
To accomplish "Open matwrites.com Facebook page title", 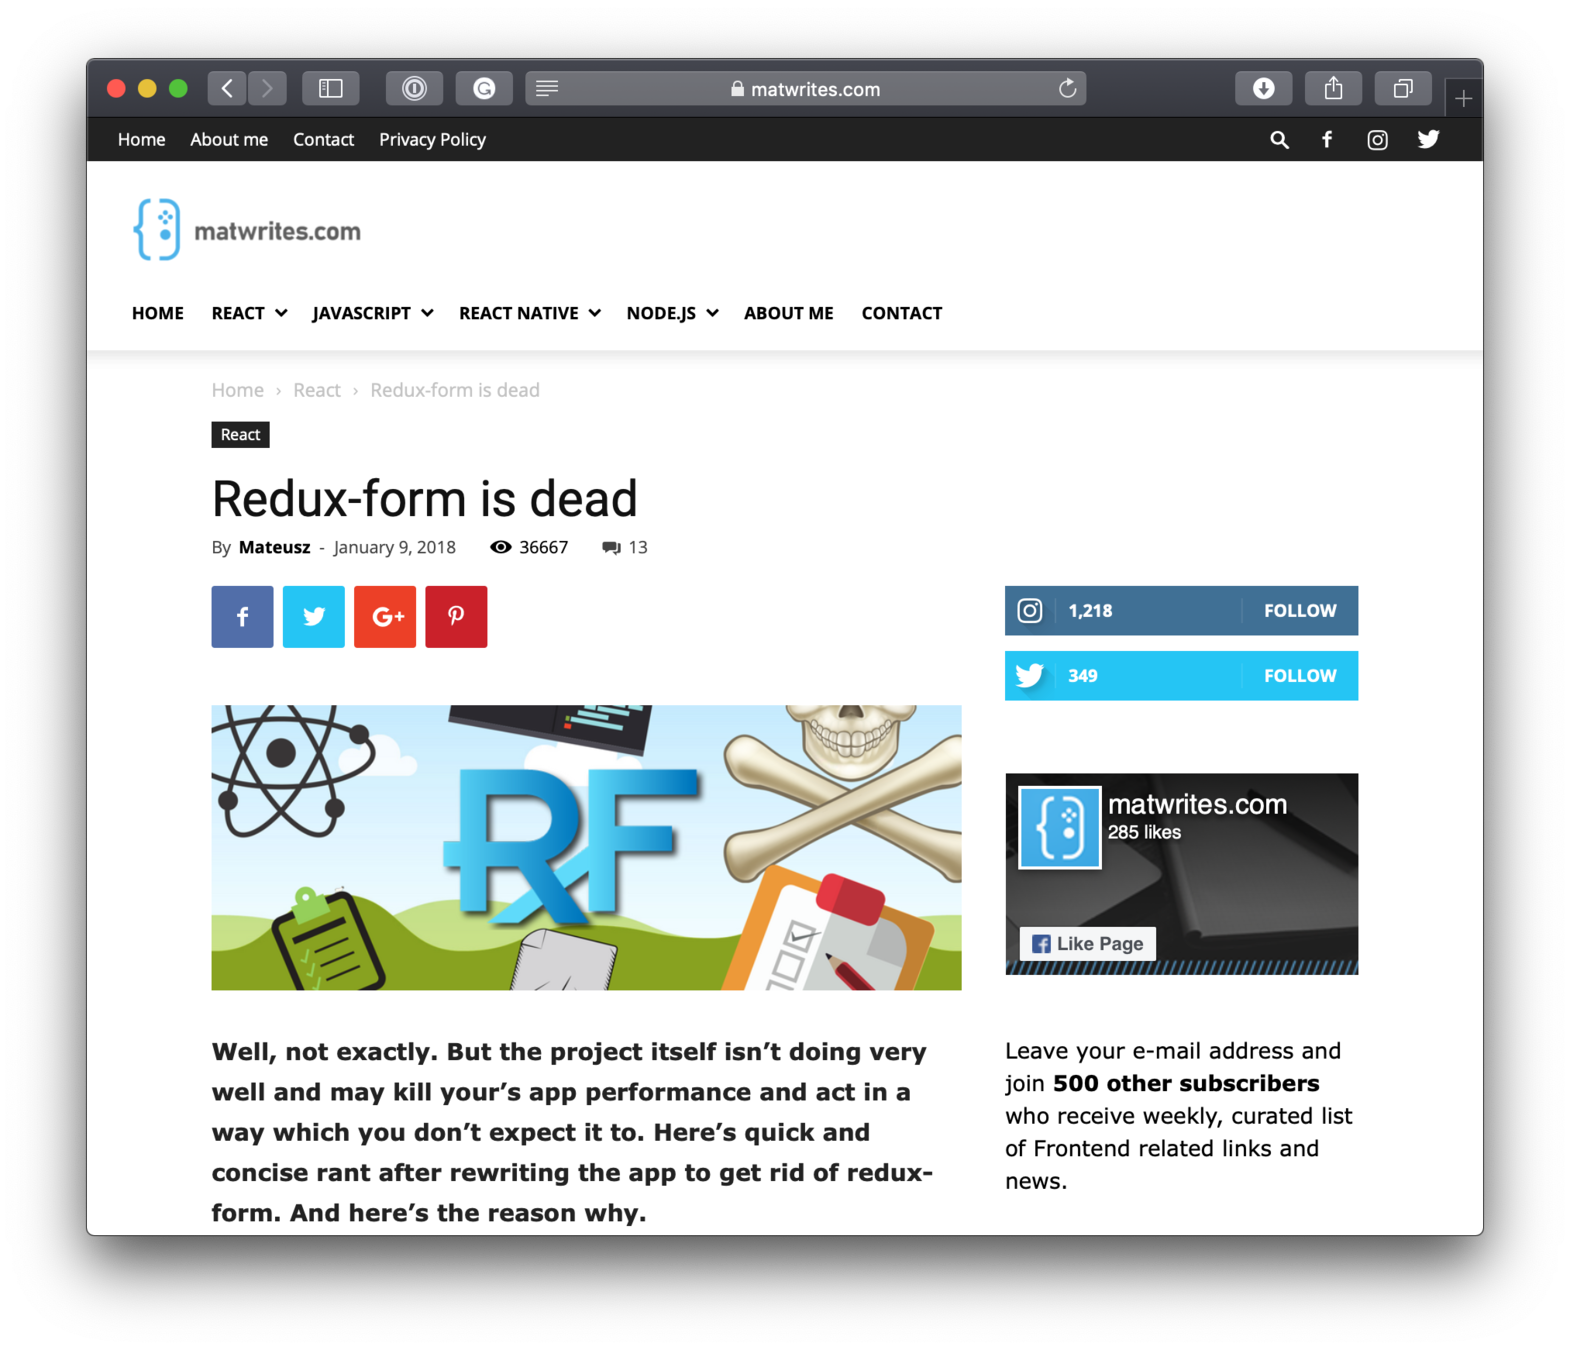I will 1197,805.
